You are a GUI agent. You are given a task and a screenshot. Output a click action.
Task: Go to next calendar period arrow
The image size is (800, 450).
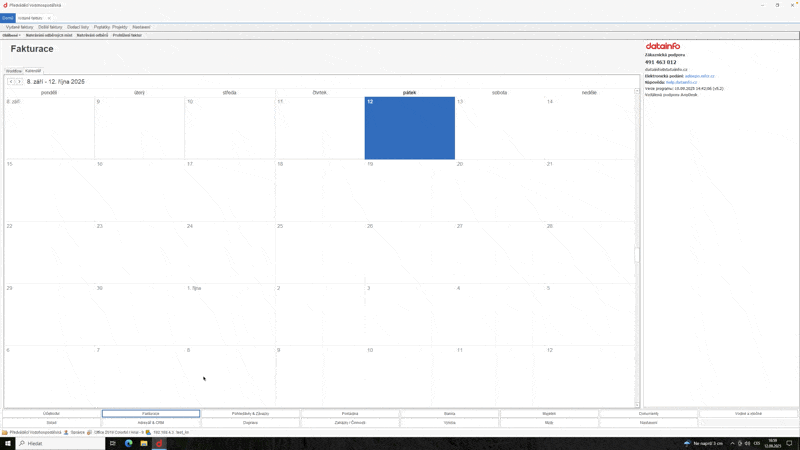point(19,82)
